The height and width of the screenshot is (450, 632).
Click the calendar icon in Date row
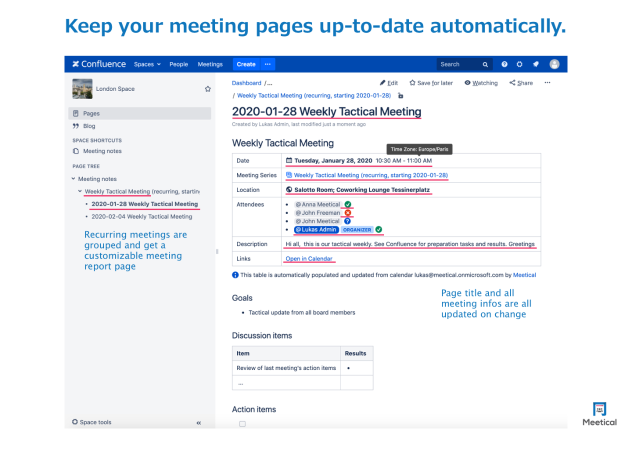[289, 160]
